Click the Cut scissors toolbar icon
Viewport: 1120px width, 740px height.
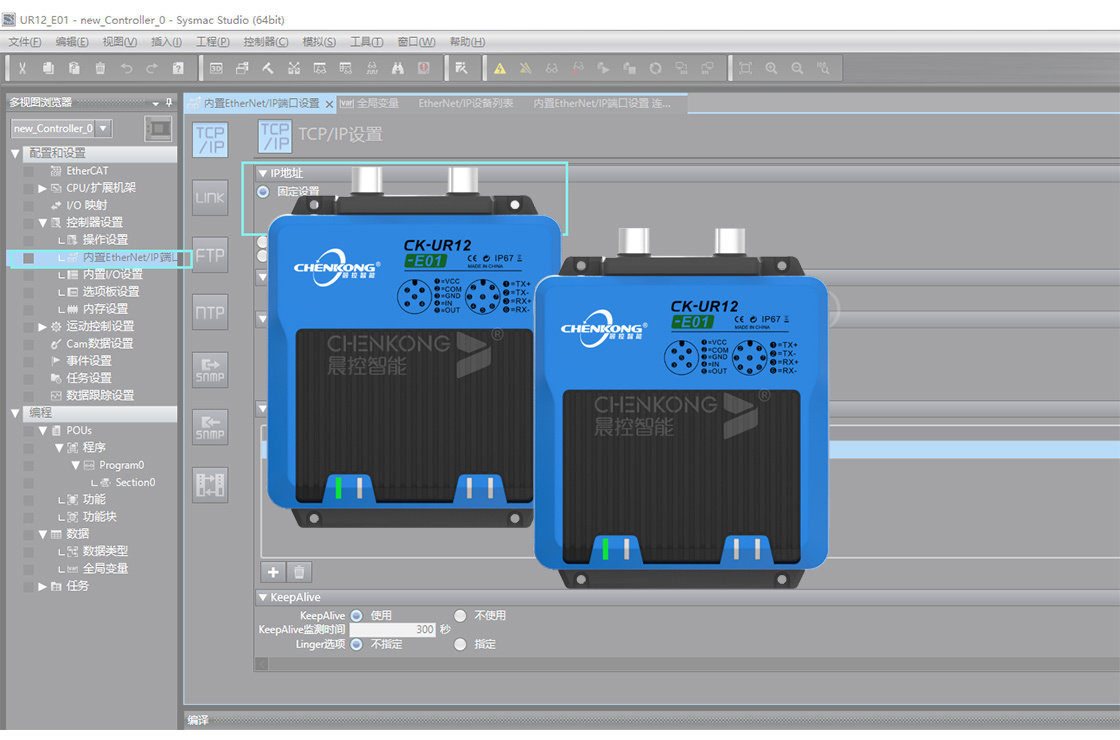click(22, 69)
